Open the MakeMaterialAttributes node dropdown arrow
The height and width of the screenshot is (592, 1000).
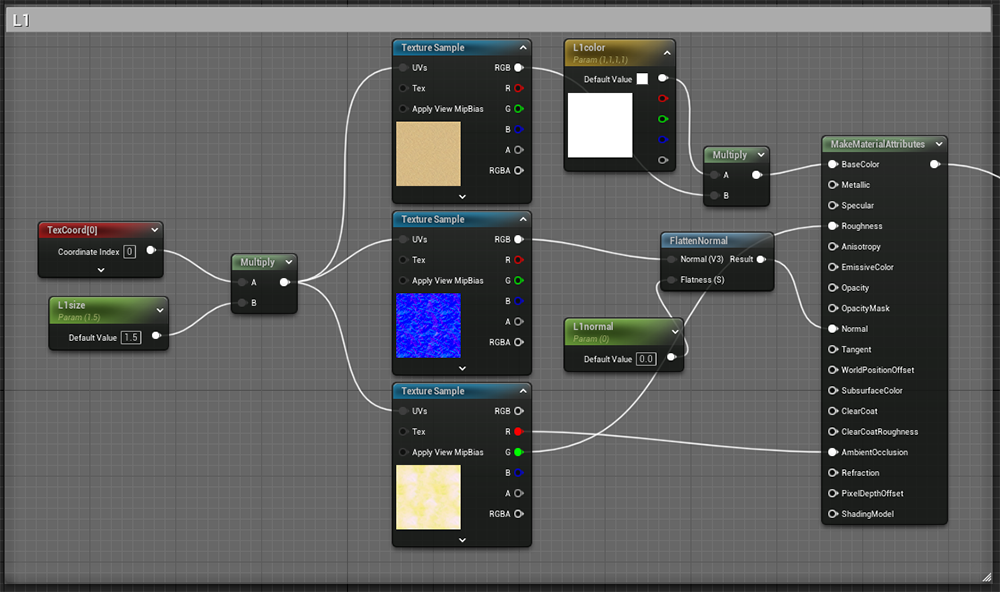pyautogui.click(x=938, y=144)
